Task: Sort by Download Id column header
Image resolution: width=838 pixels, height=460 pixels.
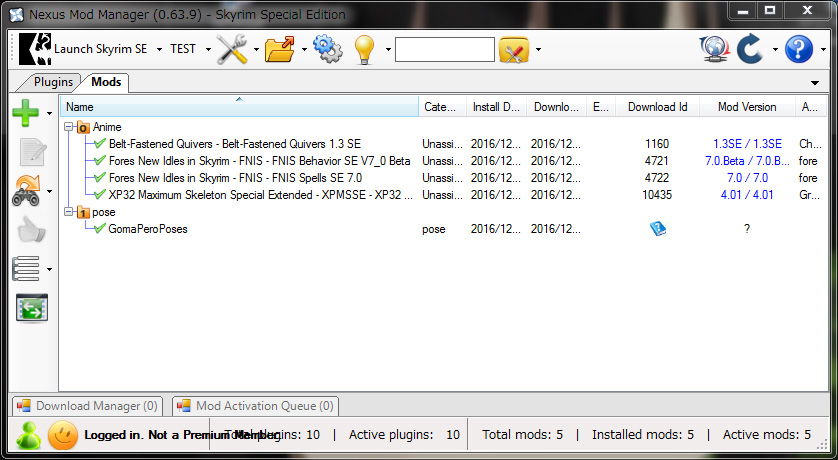Action: coord(657,107)
